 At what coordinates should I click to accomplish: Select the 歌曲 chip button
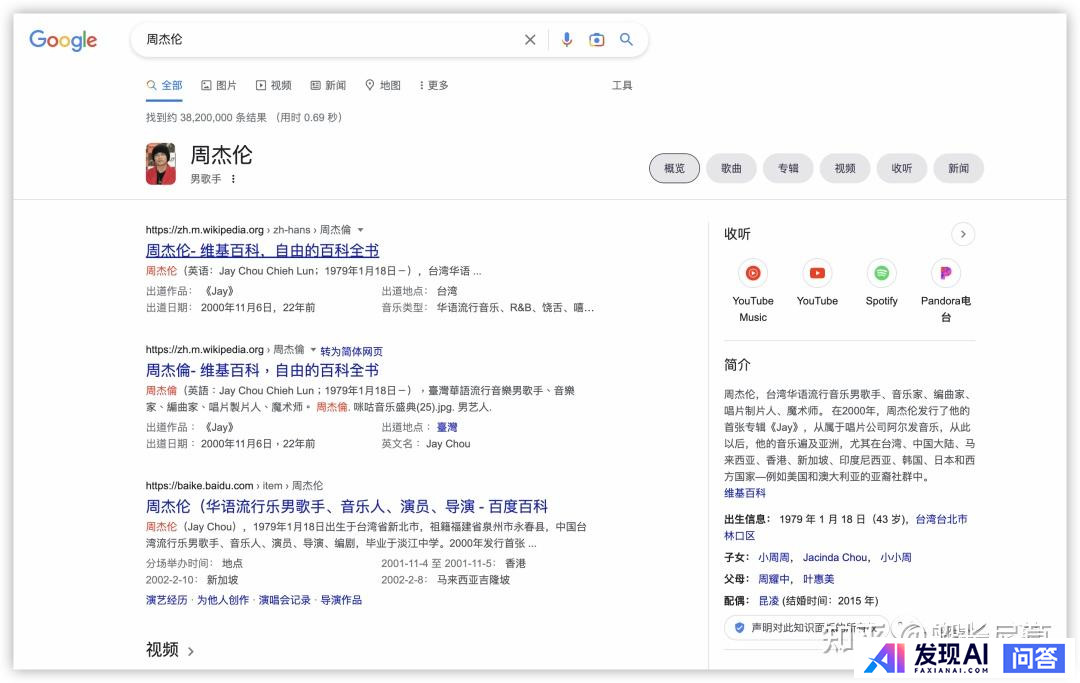731,168
